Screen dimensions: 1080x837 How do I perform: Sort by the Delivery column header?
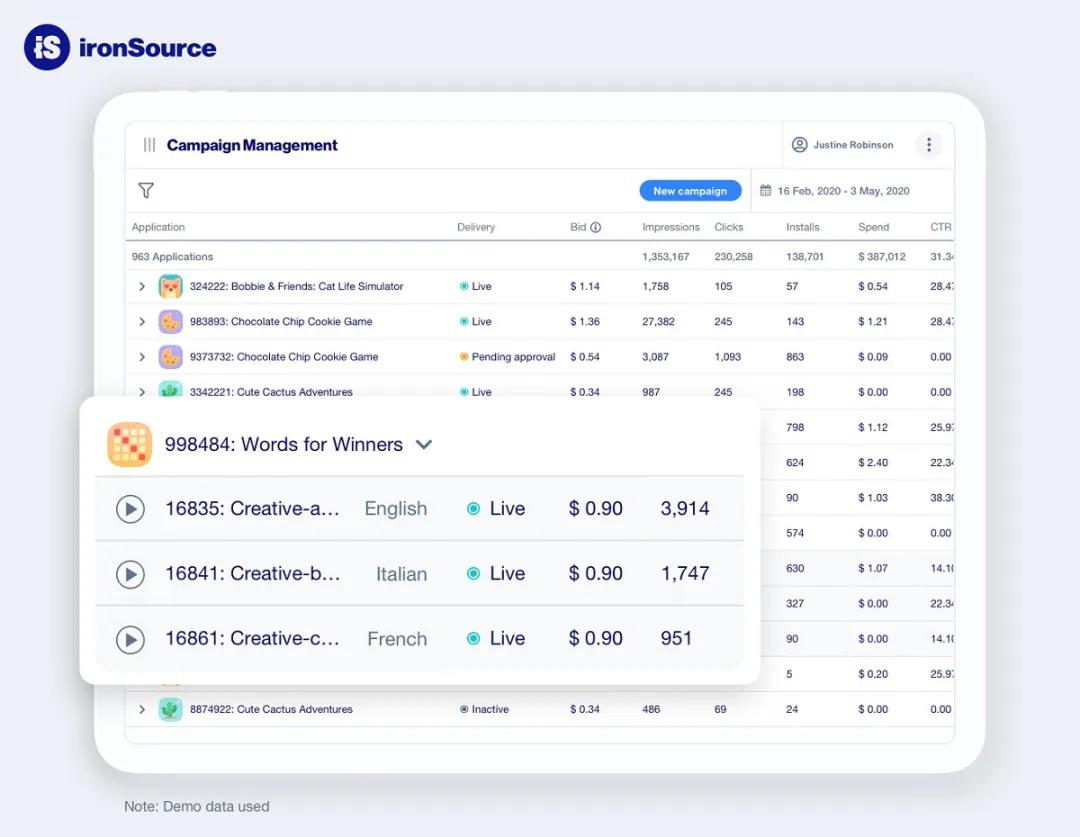coord(476,227)
